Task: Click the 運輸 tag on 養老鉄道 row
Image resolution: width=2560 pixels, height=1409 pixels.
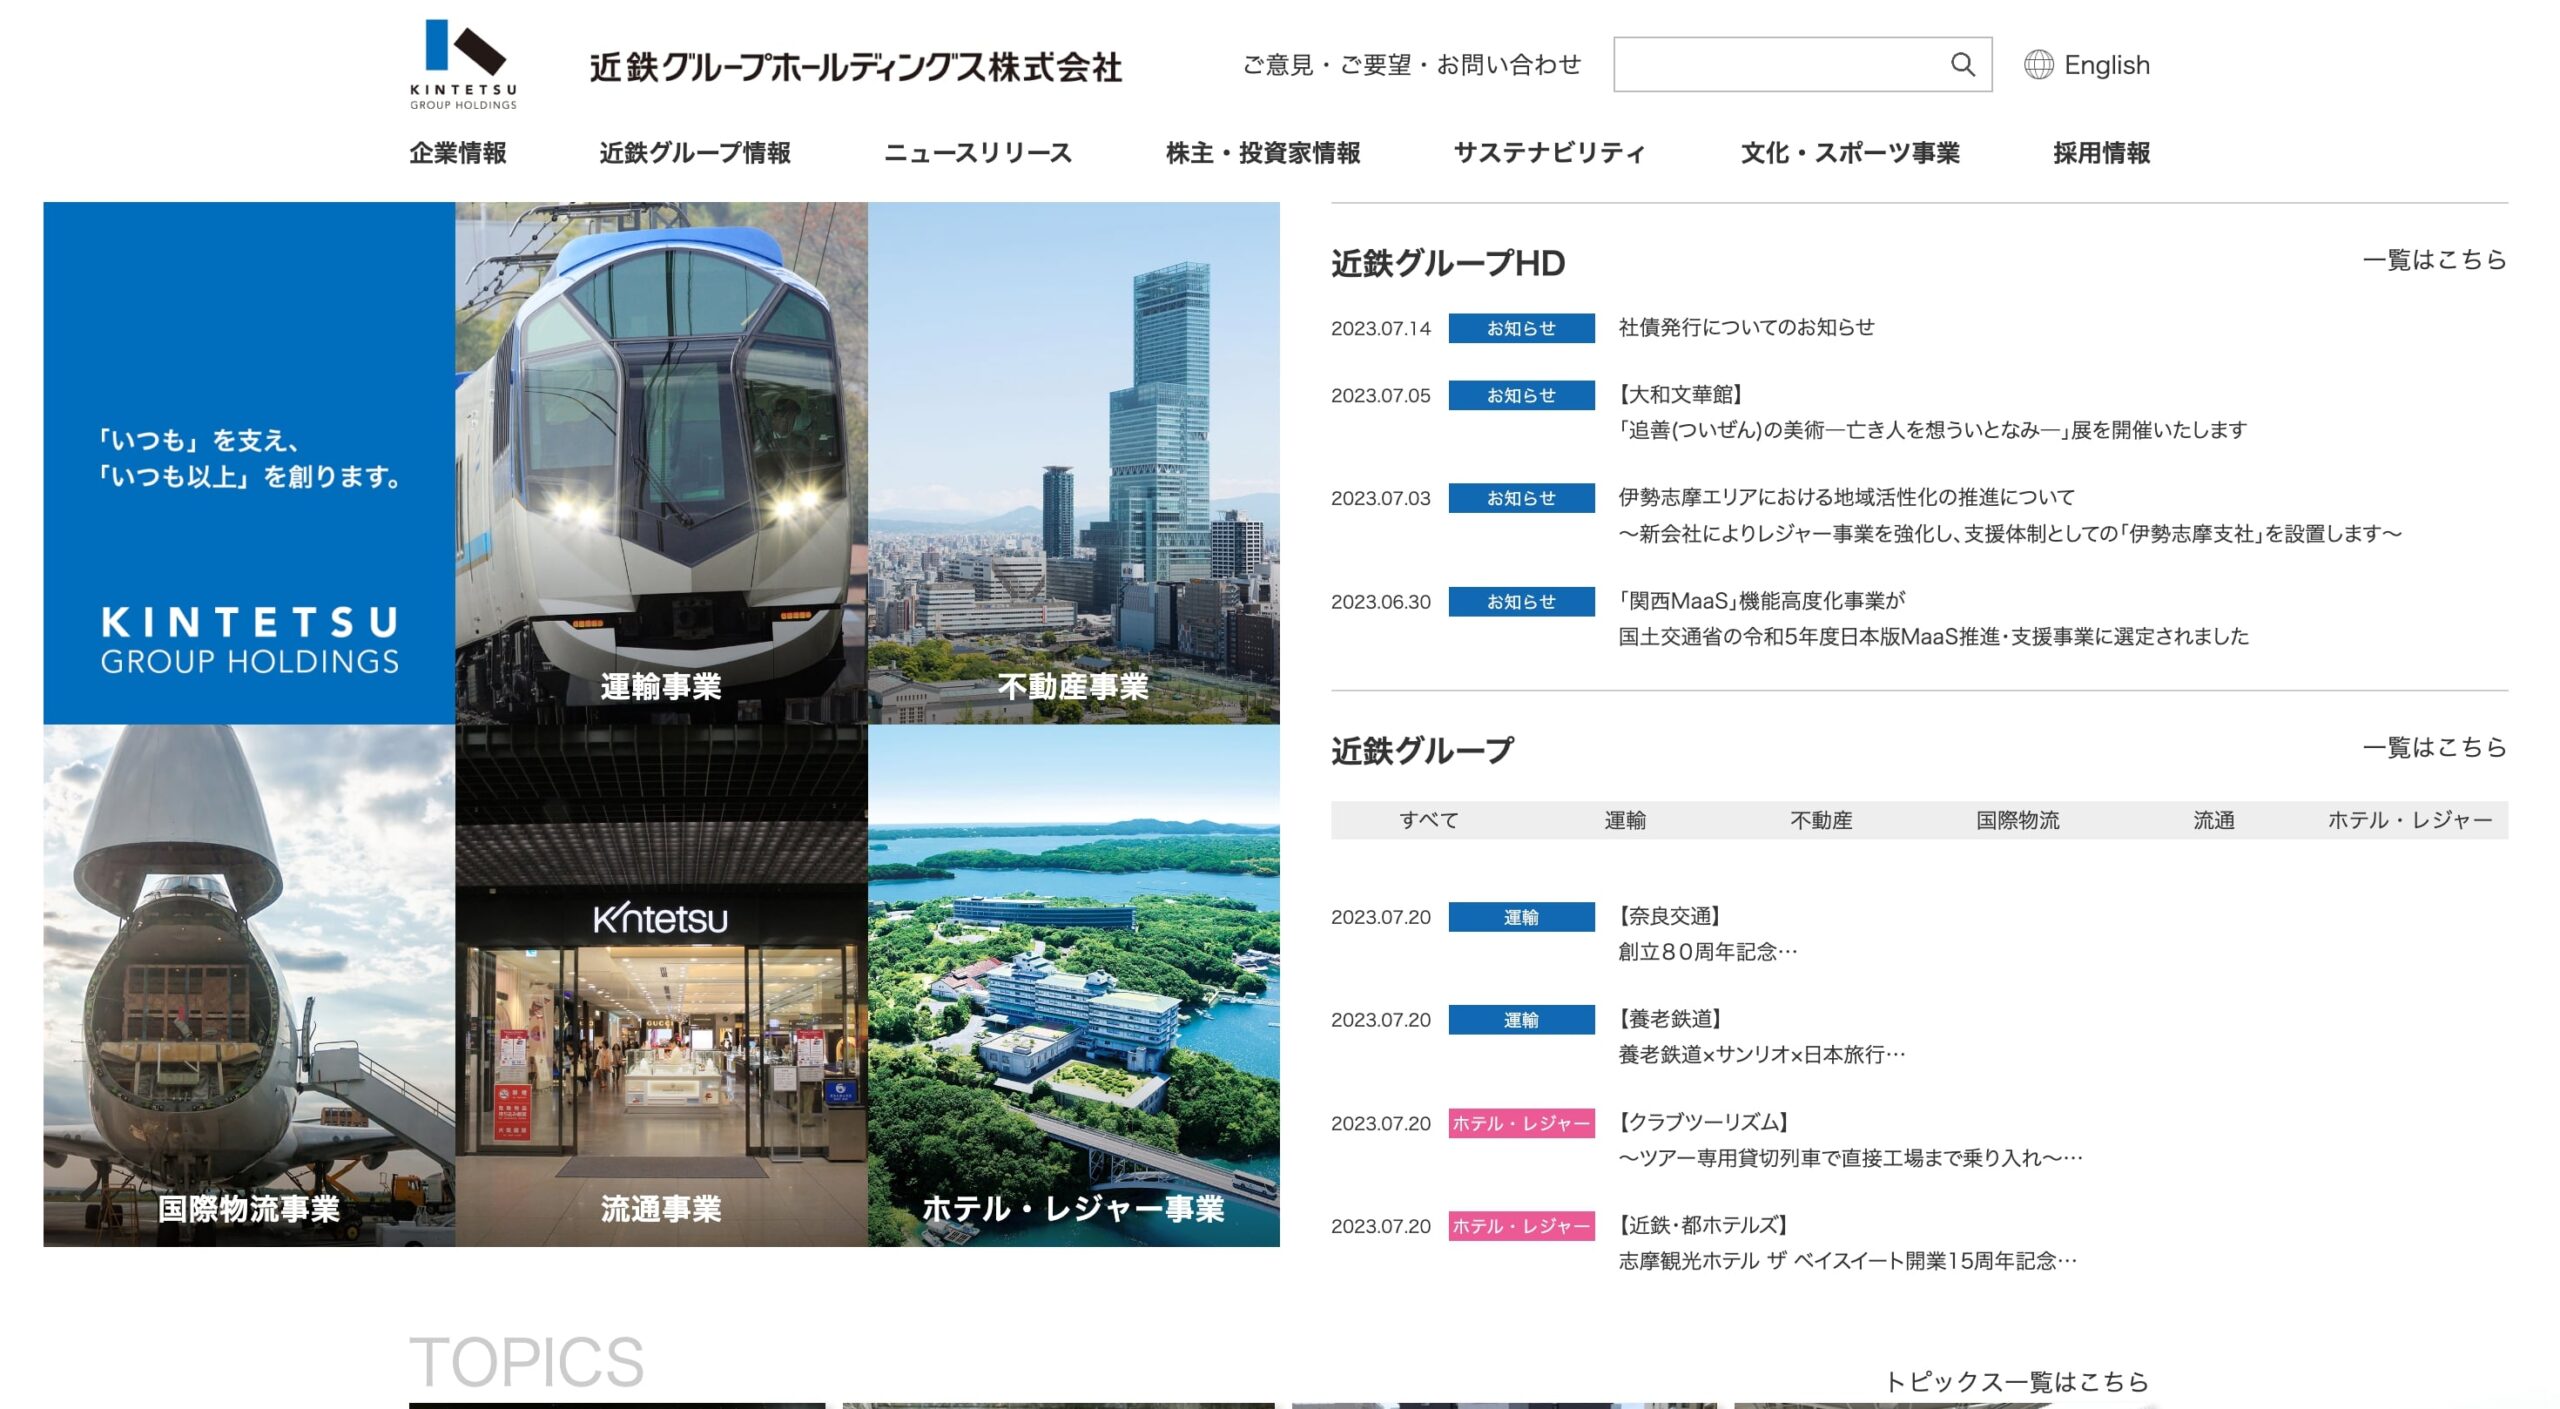Action: [x=1521, y=1020]
